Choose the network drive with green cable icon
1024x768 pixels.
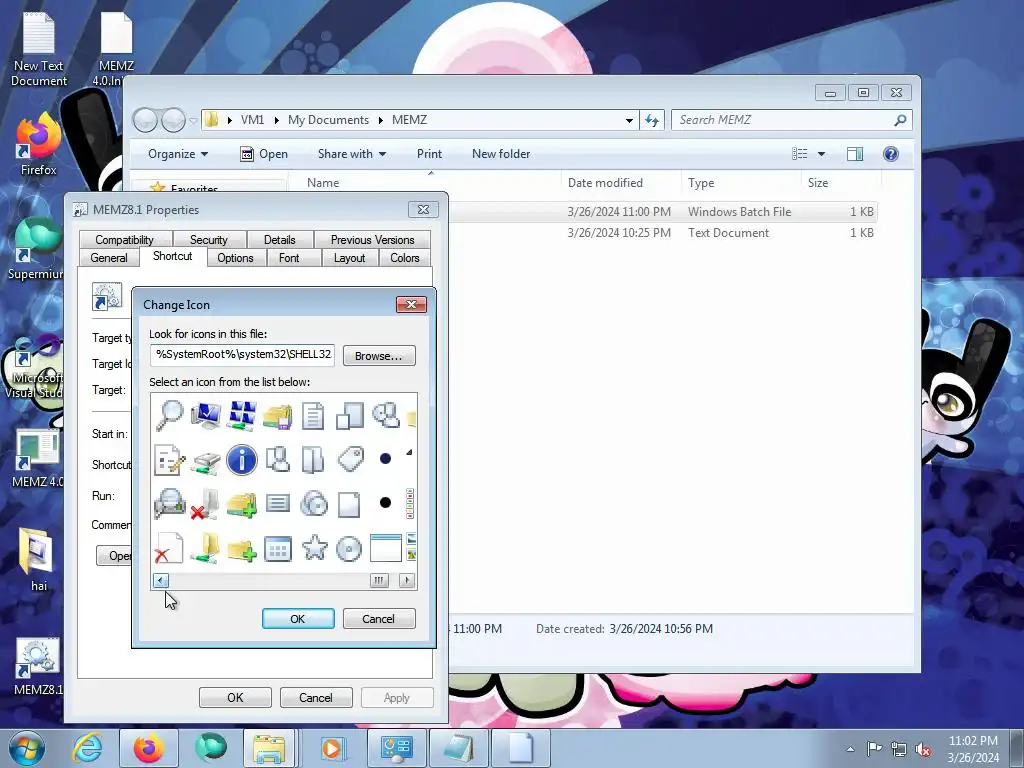point(206,461)
